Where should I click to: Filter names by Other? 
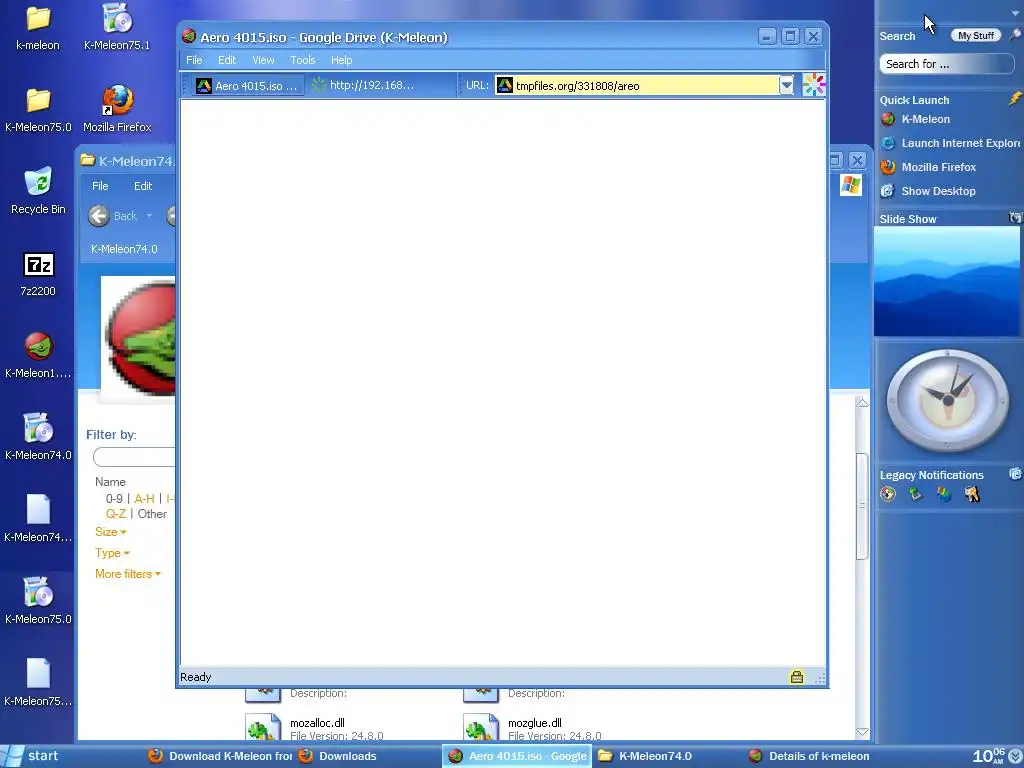tap(152, 514)
